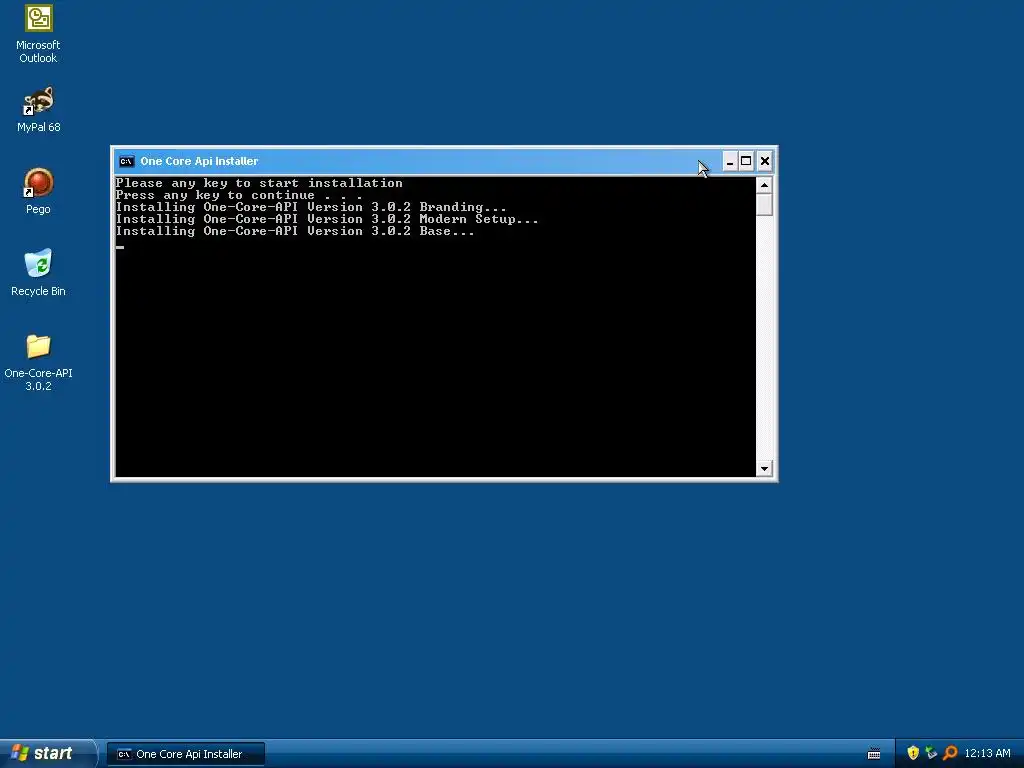Close the One Core Api Installer window
Screen dimensions: 1024x768
[765, 161]
